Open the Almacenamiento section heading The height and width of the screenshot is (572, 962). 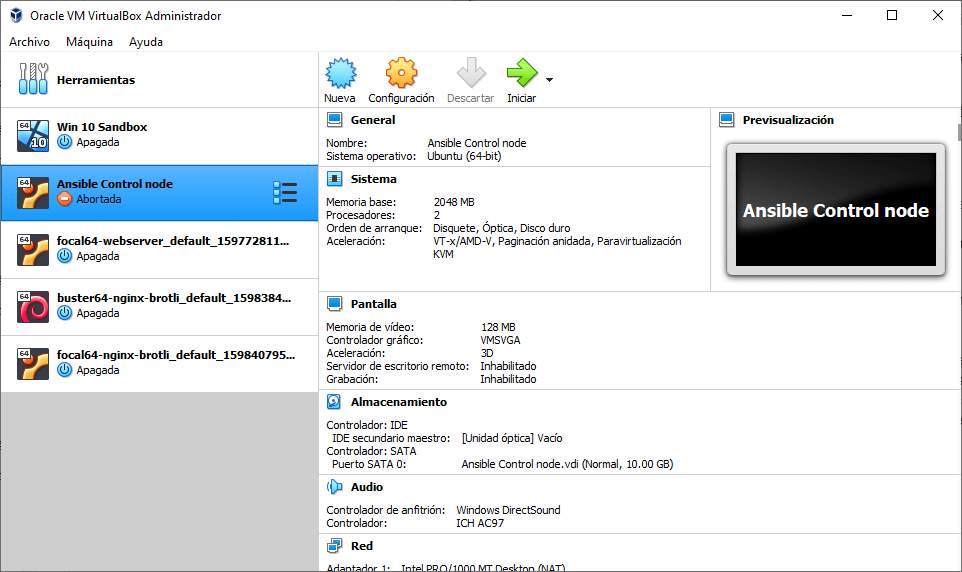[399, 402]
